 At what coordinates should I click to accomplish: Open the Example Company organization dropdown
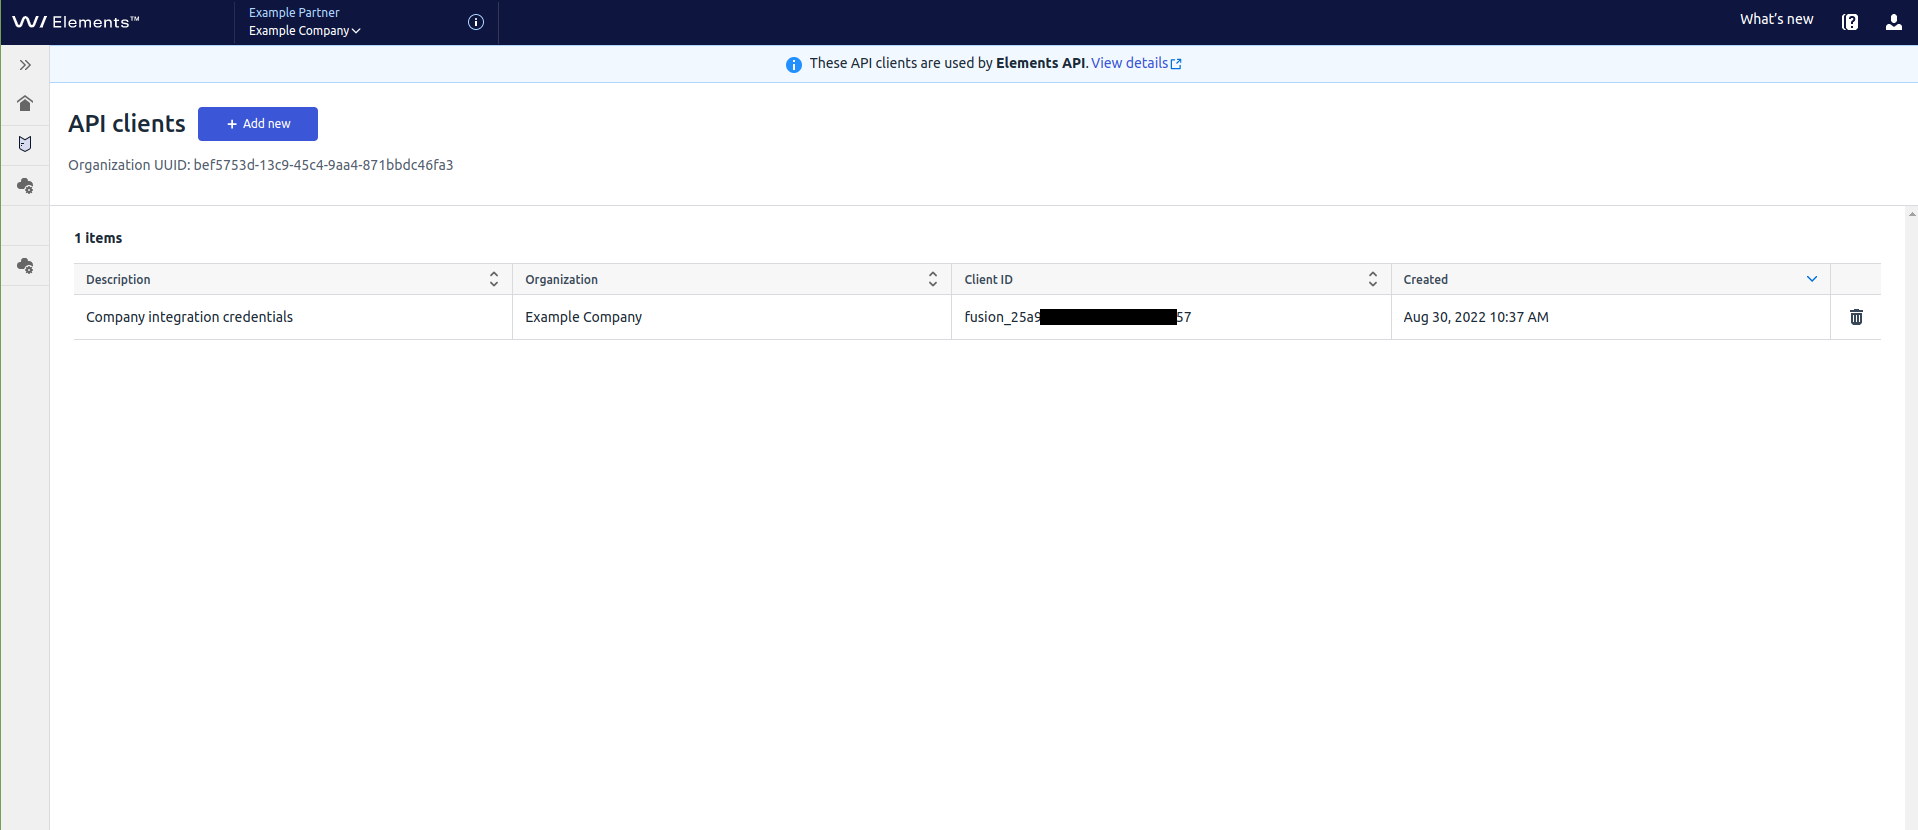click(304, 31)
